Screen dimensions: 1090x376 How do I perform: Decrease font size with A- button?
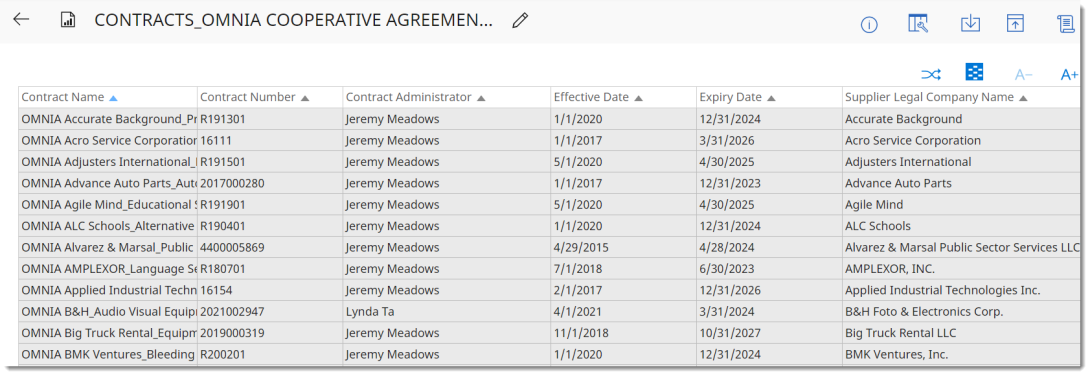point(1023,74)
